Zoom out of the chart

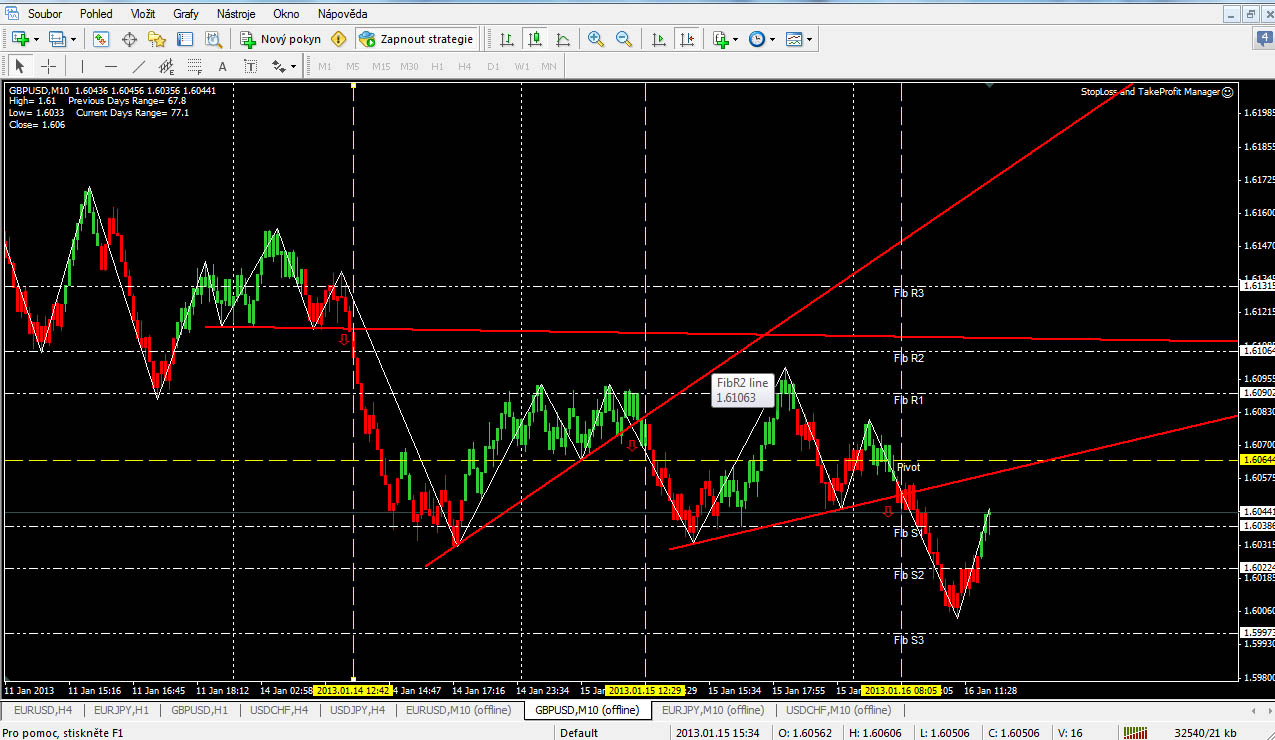pos(624,39)
